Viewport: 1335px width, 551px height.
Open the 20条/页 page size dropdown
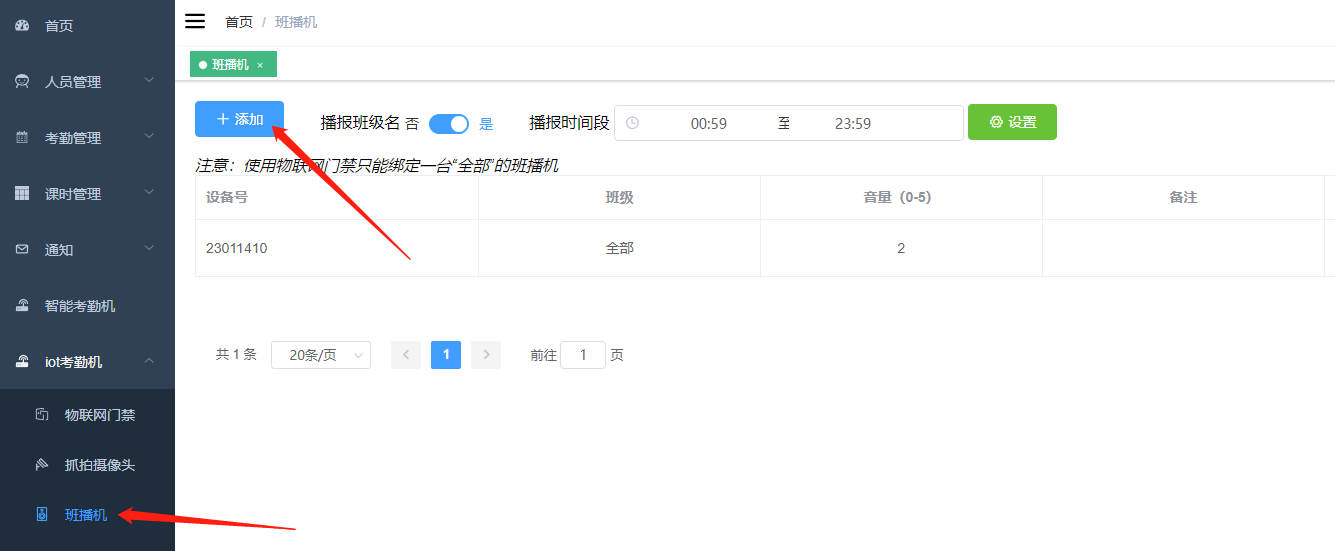[321, 355]
